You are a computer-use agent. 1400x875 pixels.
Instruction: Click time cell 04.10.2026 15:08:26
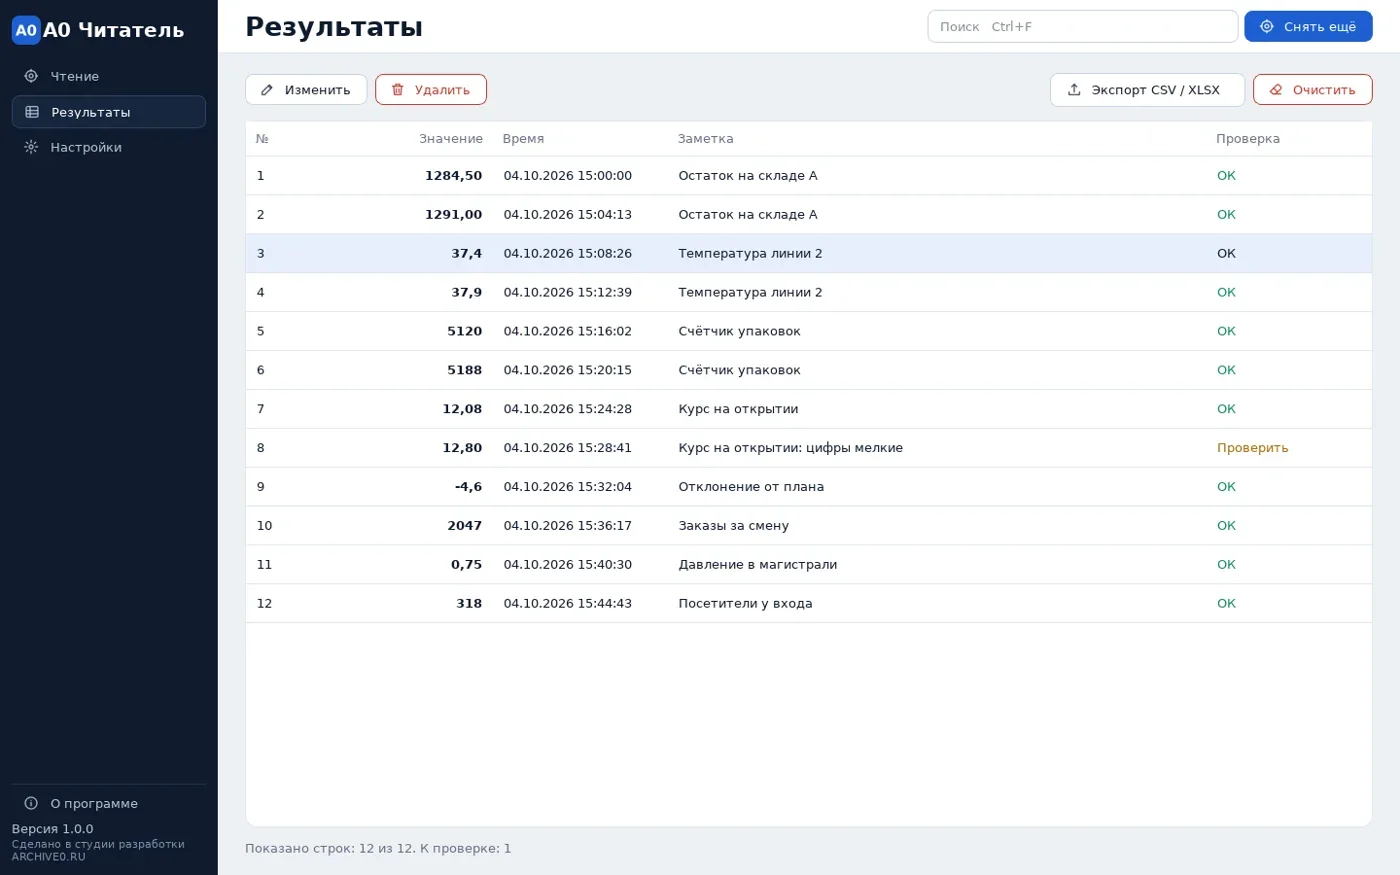coord(568,254)
